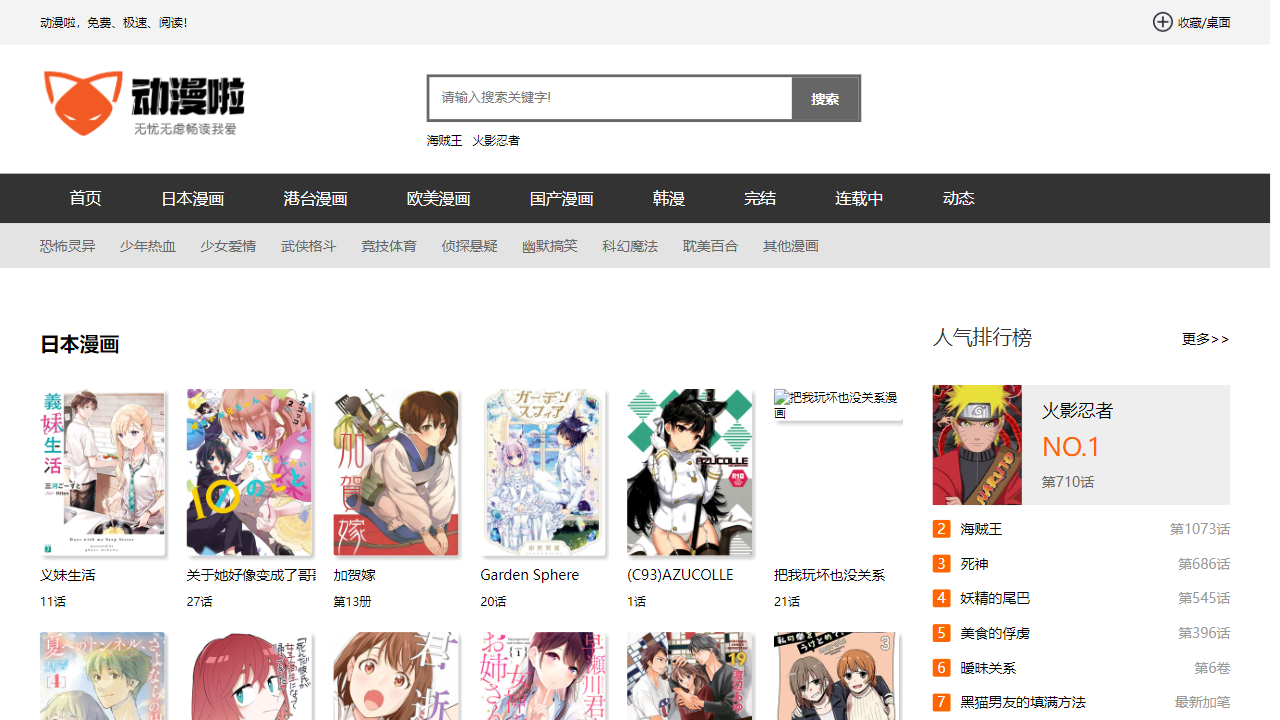The image size is (1280, 720).
Task: Open 暧昧关系 in the ranking list
Action: point(988,668)
